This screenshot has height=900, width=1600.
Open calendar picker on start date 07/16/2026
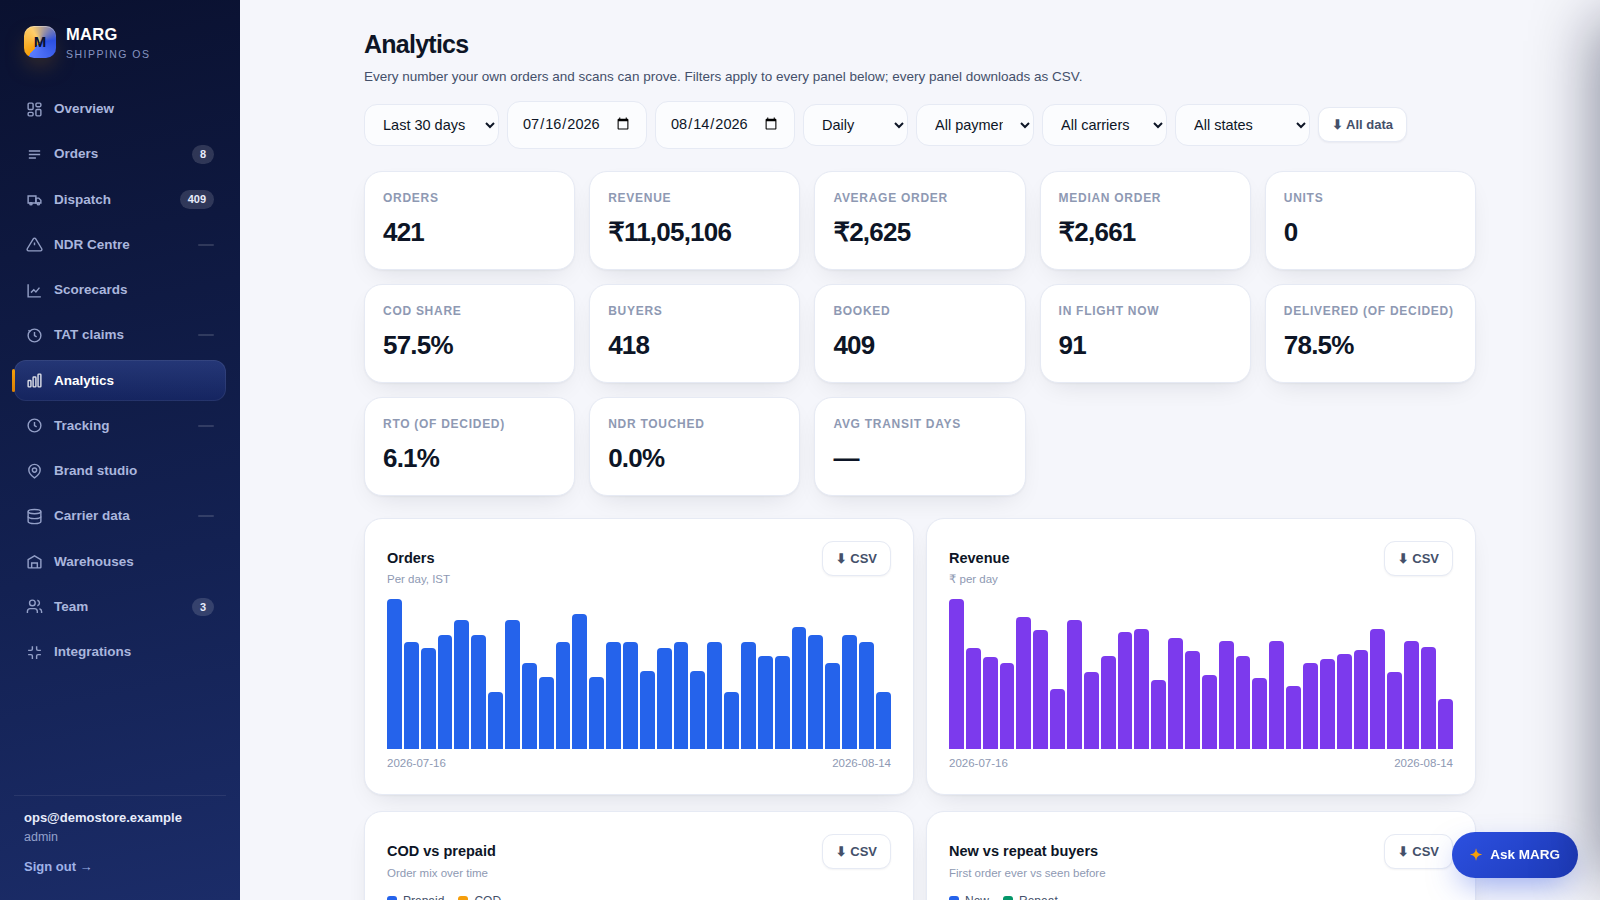point(623,124)
